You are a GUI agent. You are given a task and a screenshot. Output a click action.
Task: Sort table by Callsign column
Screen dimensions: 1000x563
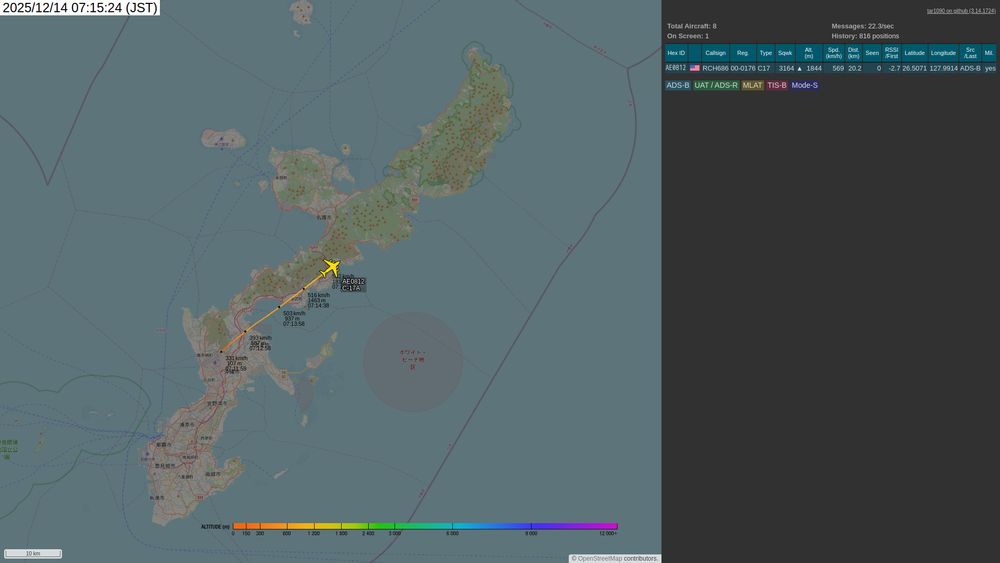[x=715, y=53]
